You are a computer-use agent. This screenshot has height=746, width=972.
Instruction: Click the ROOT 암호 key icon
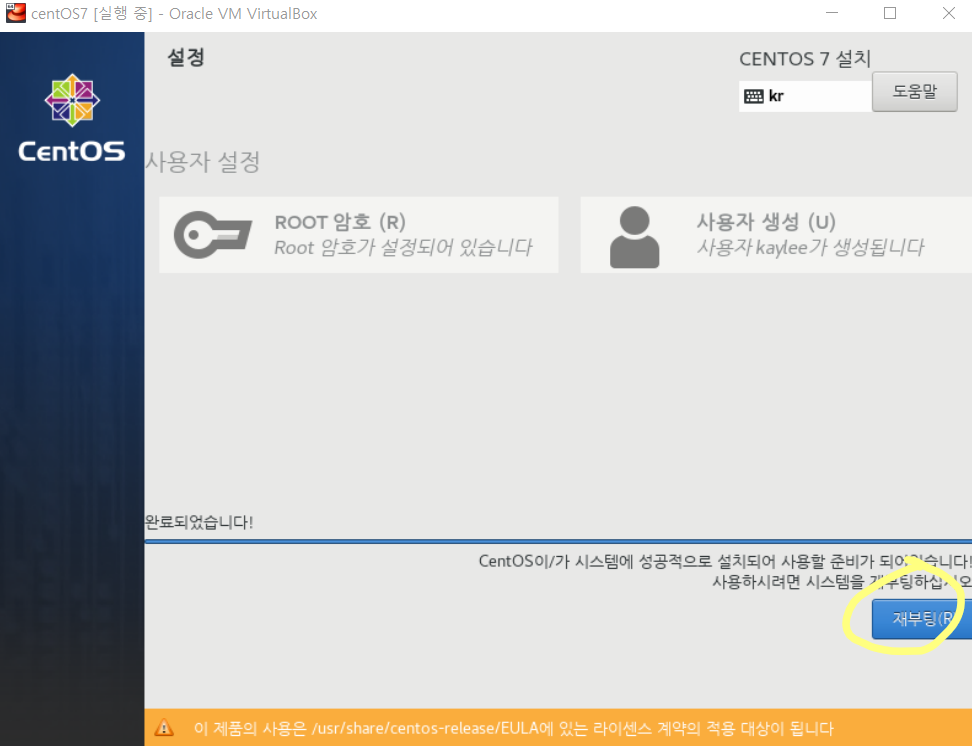(x=213, y=235)
